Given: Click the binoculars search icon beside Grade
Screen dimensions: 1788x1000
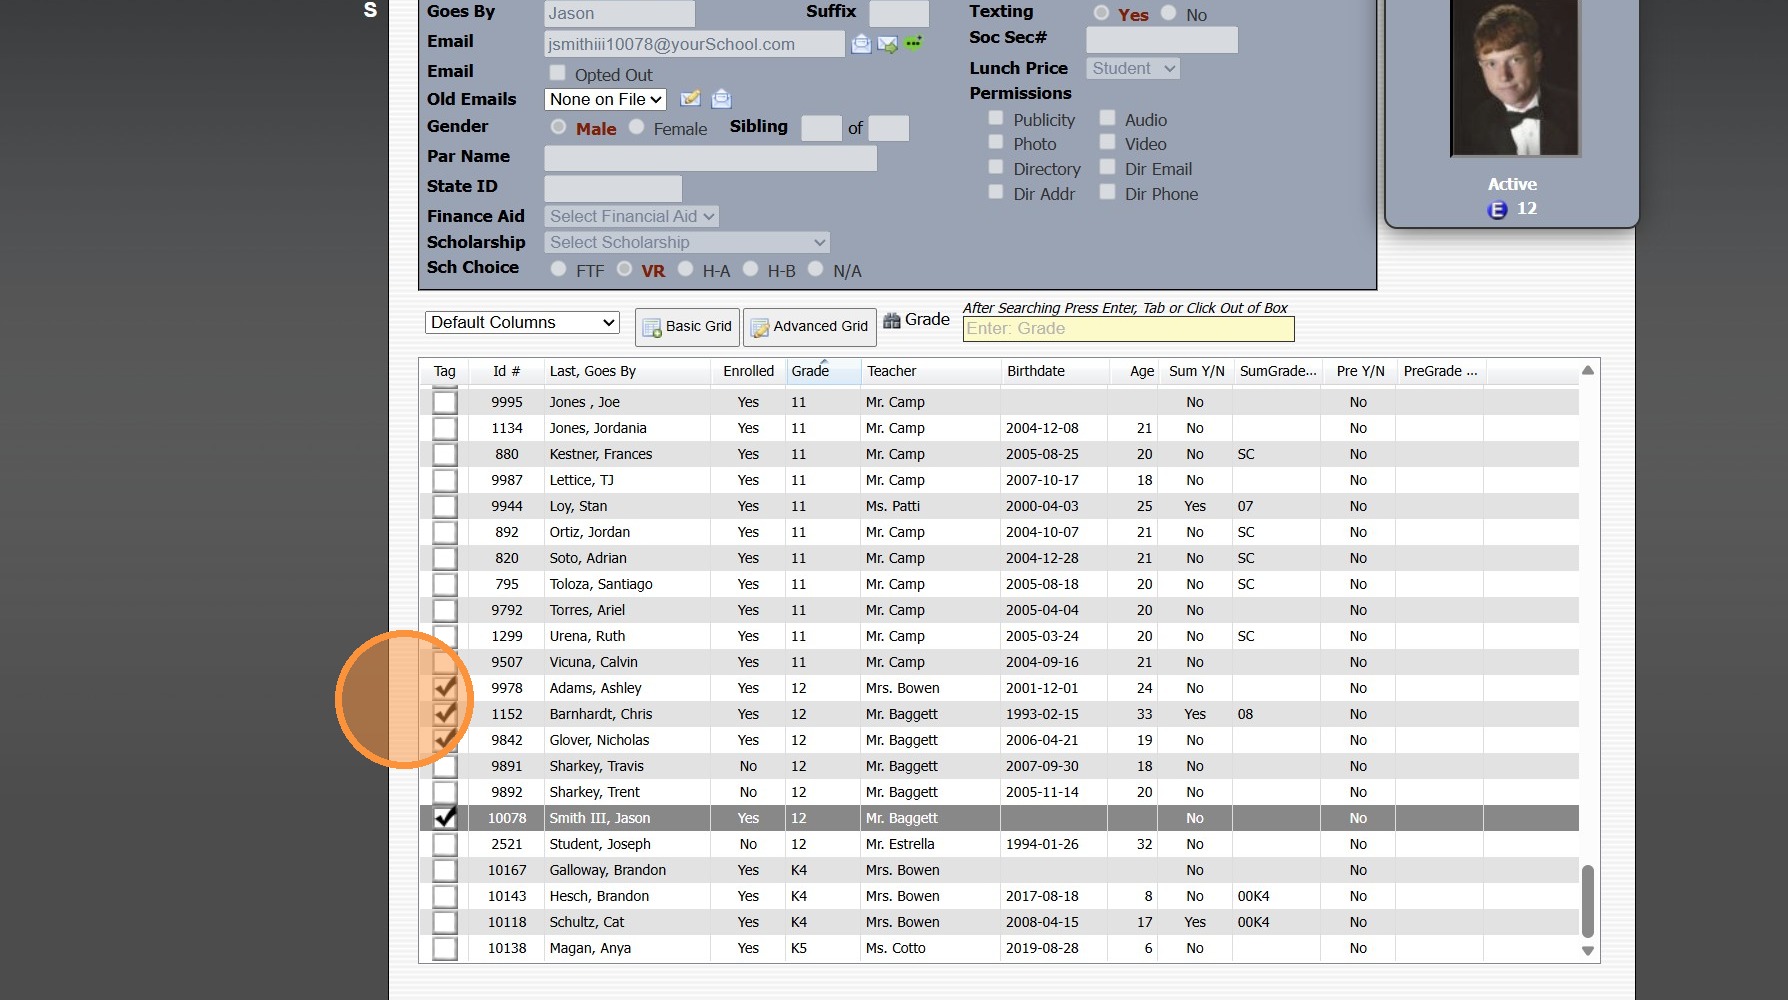Looking at the screenshot, I should [x=892, y=320].
